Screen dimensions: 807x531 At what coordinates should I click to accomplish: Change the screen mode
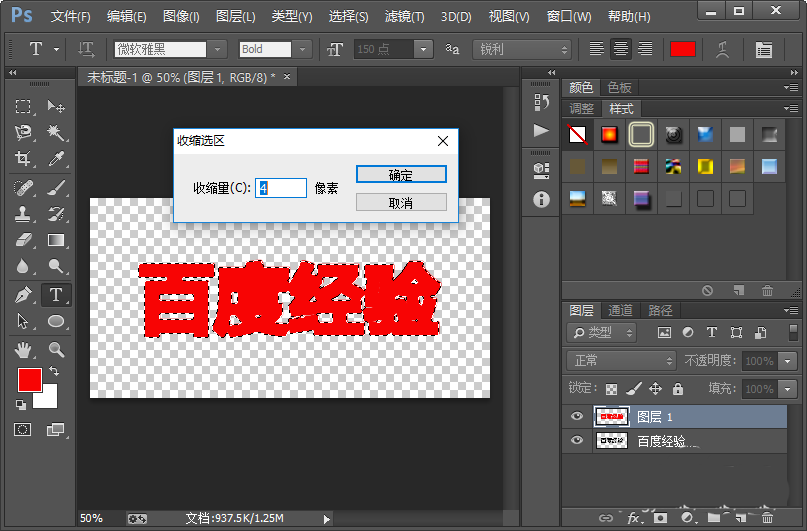[55, 430]
